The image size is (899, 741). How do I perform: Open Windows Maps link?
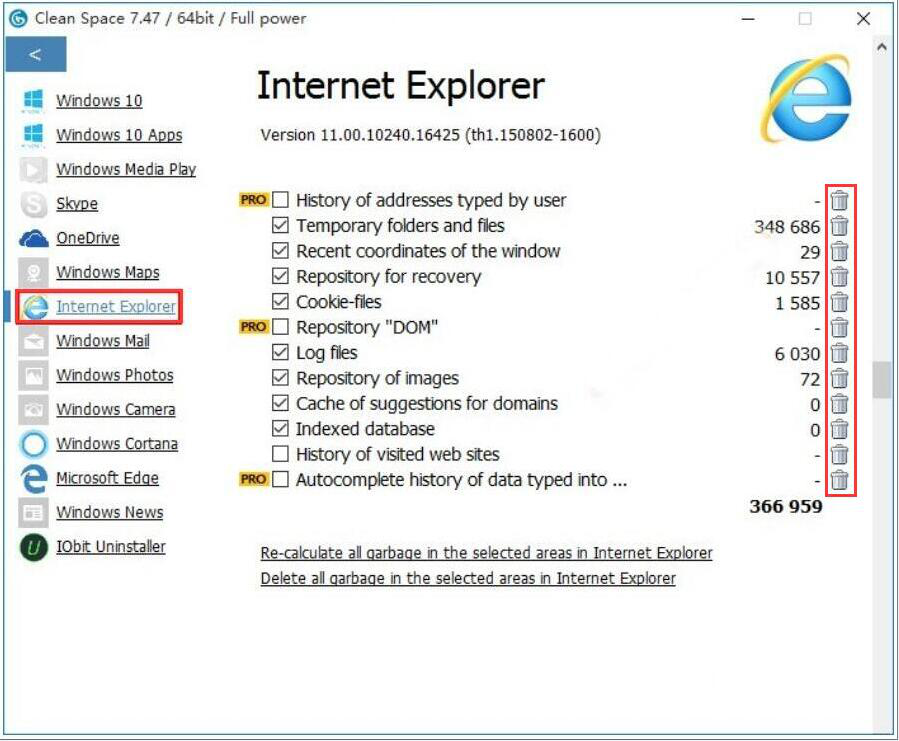pos(108,272)
